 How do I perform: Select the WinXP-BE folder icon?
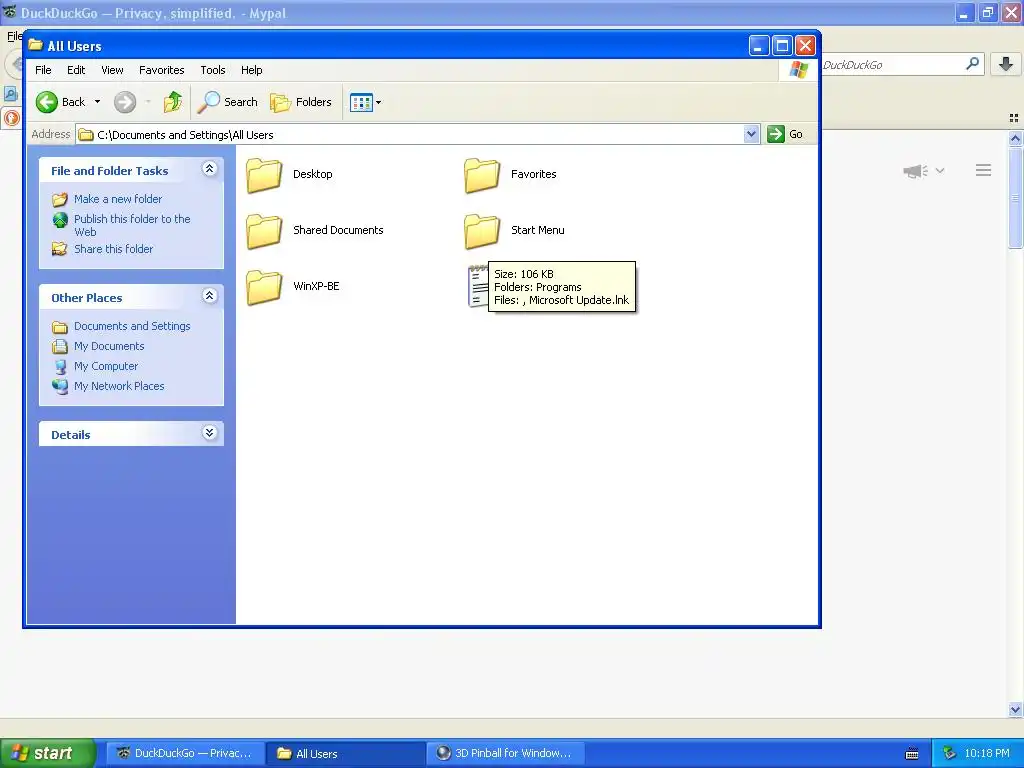(264, 287)
